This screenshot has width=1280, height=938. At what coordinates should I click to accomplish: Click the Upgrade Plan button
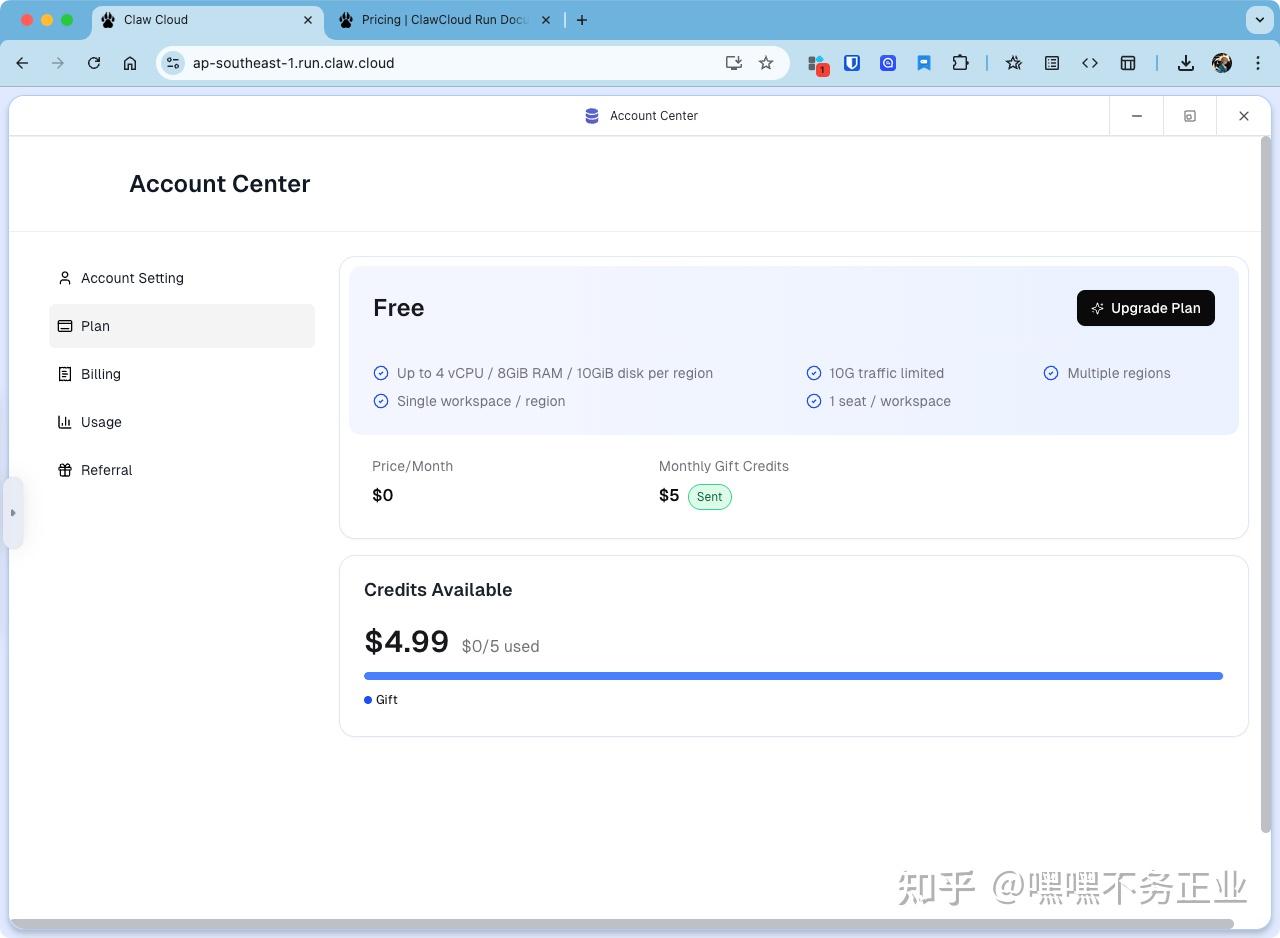[1145, 308]
